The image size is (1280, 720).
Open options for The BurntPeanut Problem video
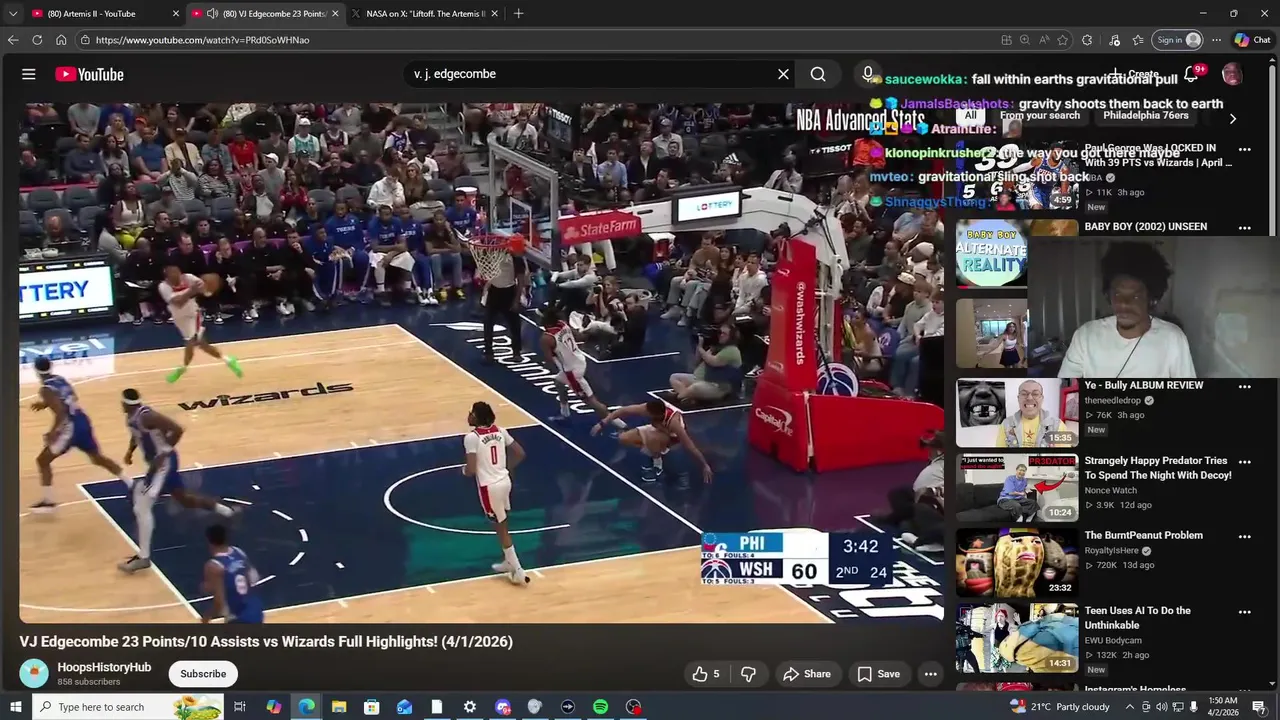(x=1244, y=537)
